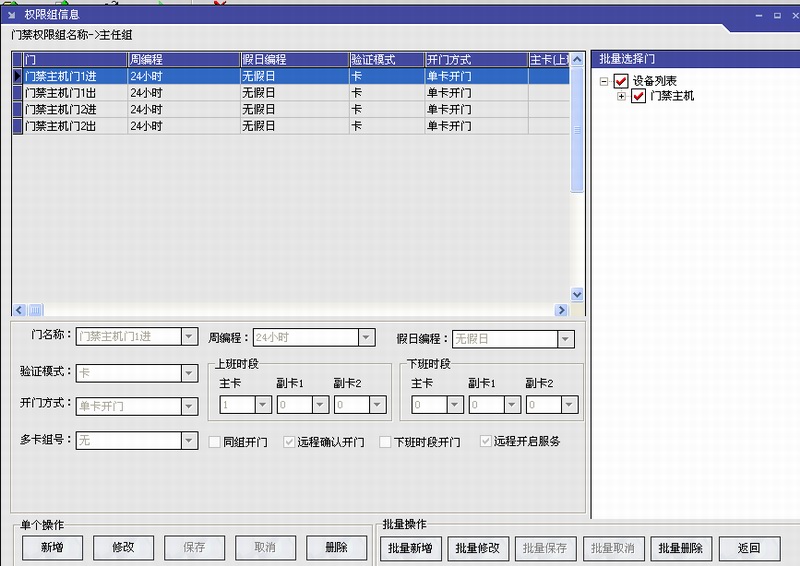Collapse the 设备列表 tree node
This screenshot has width=800, height=566.
pos(604,81)
